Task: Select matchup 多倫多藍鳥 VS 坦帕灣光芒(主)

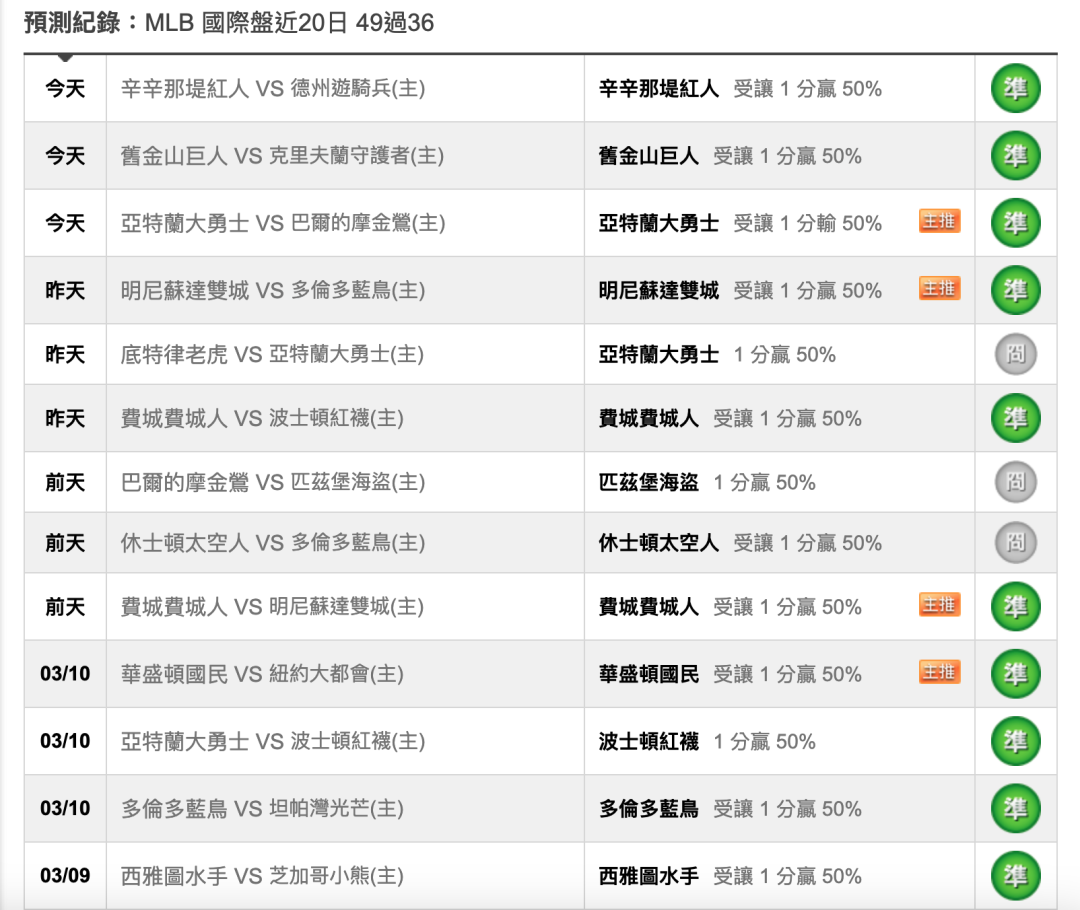Action: pyautogui.click(x=262, y=808)
